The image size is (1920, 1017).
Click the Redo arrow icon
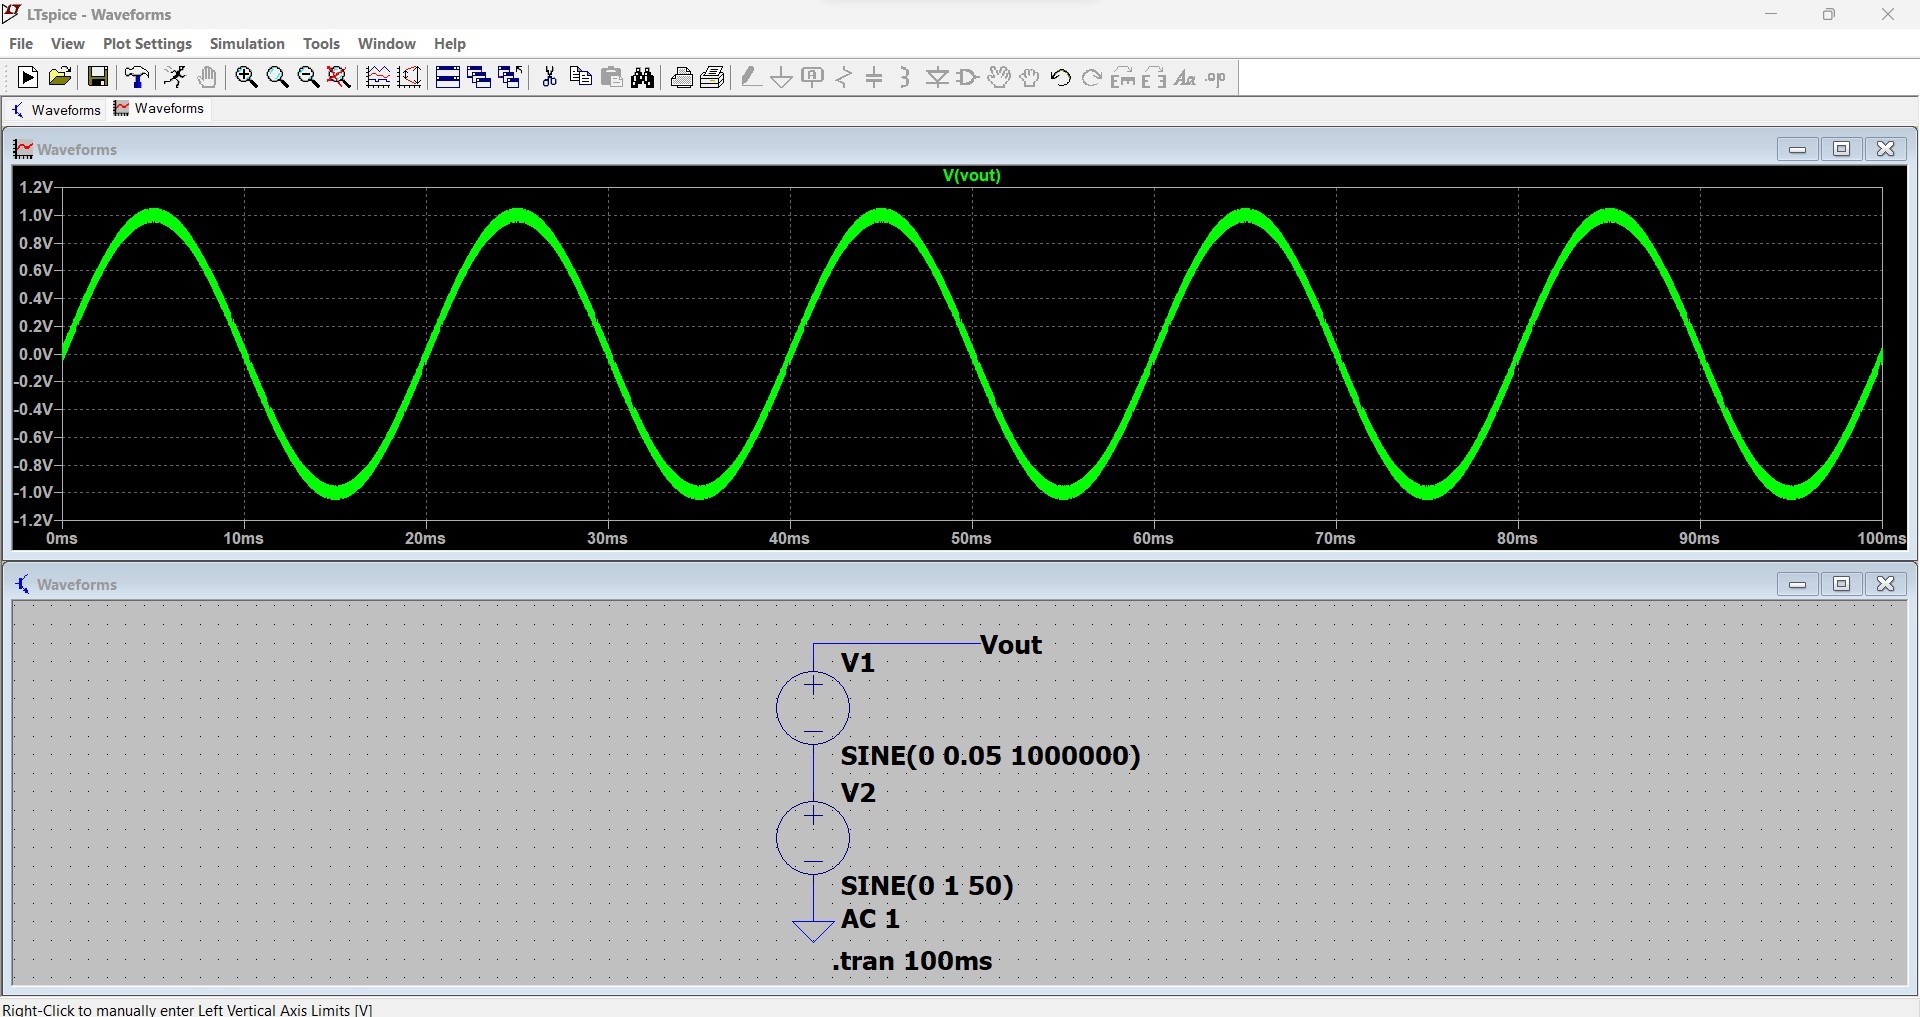click(x=1092, y=77)
